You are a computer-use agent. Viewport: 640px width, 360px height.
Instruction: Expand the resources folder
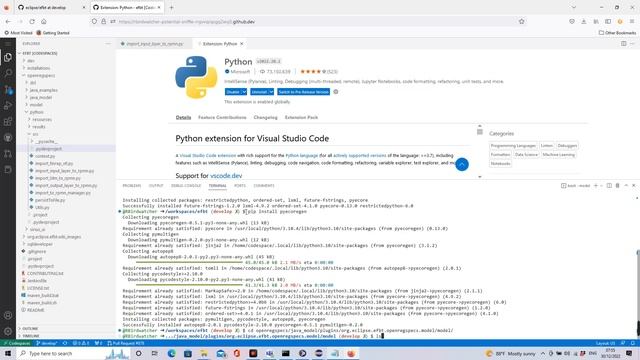point(42,120)
